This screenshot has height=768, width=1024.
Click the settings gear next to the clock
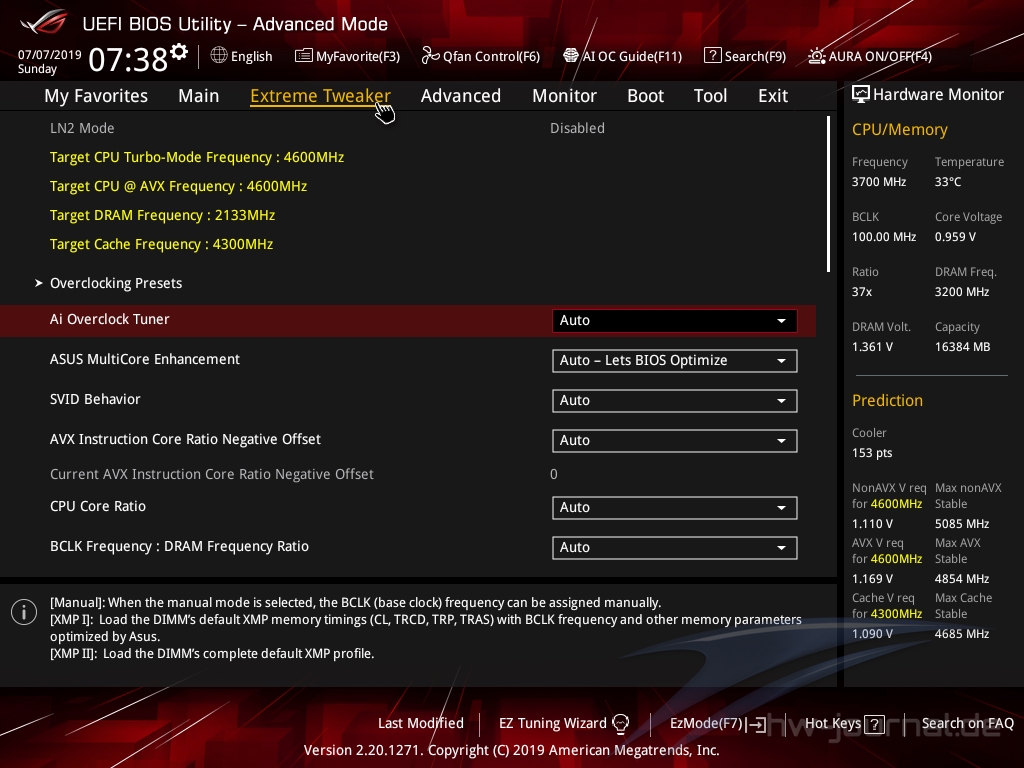pyautogui.click(x=179, y=51)
